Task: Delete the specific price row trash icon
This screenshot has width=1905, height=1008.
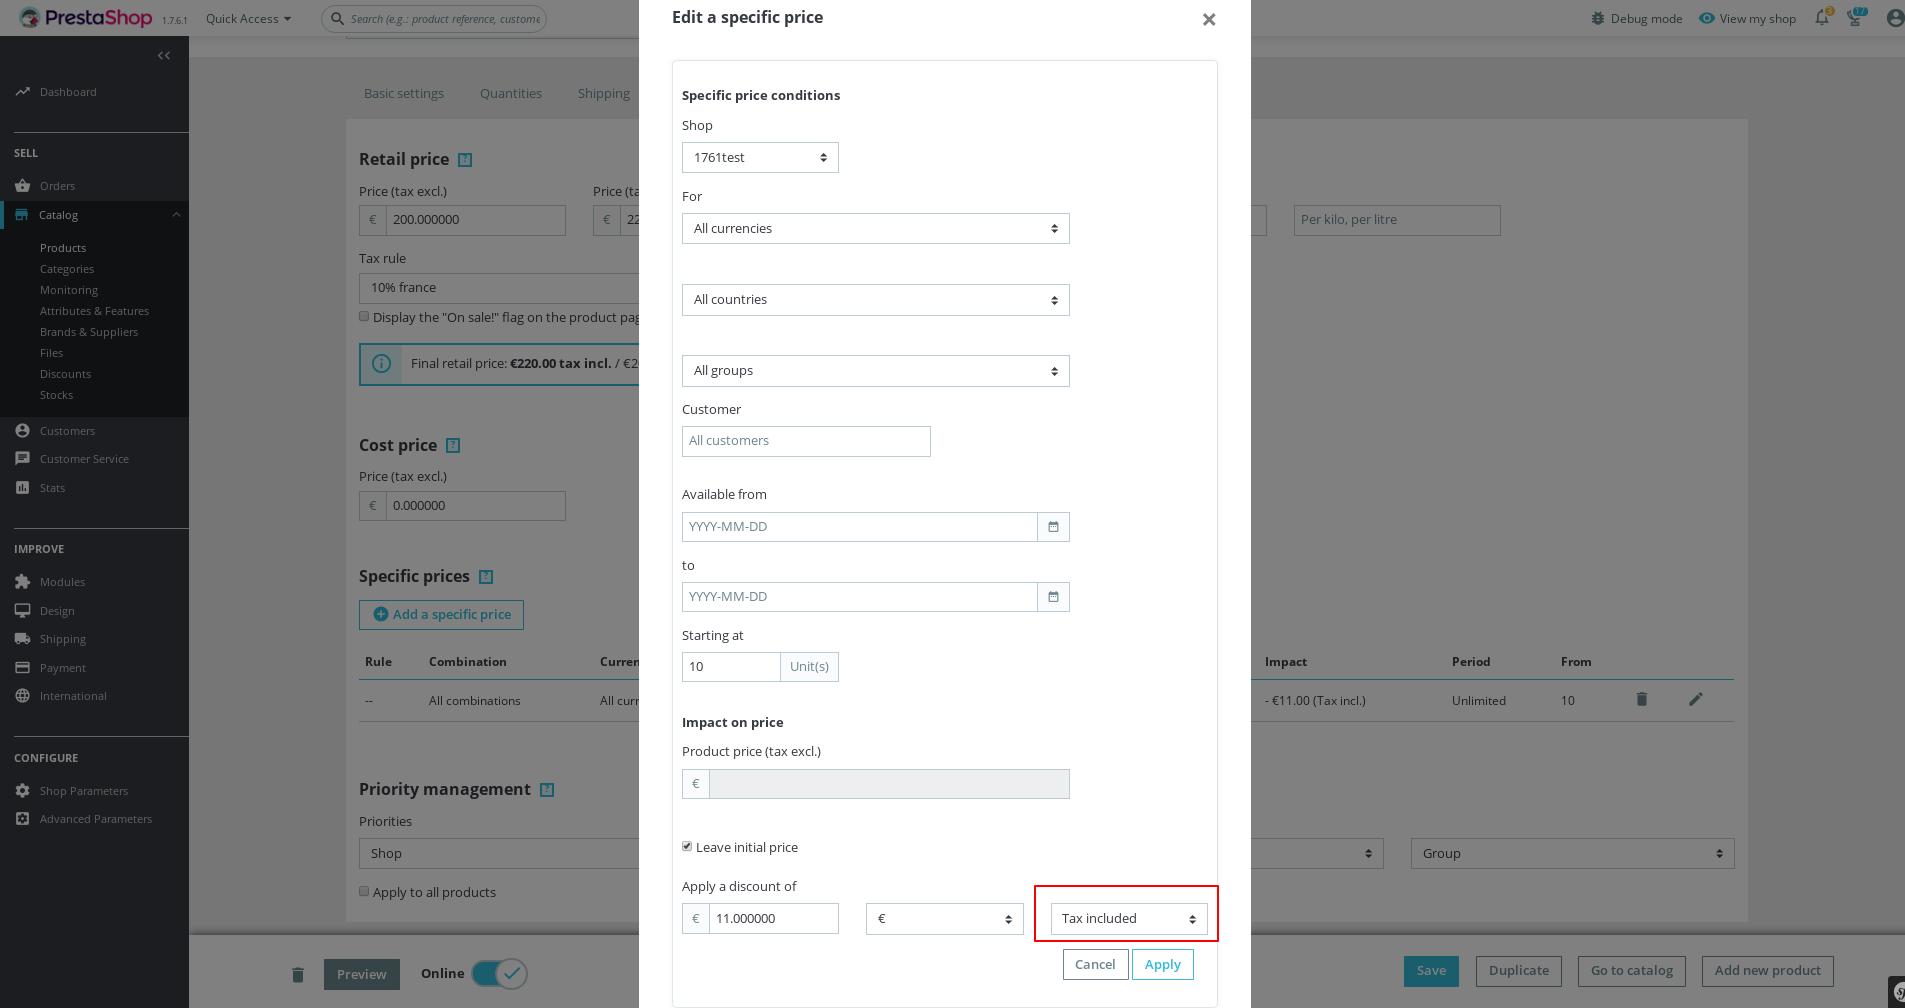Action: pyautogui.click(x=1641, y=700)
